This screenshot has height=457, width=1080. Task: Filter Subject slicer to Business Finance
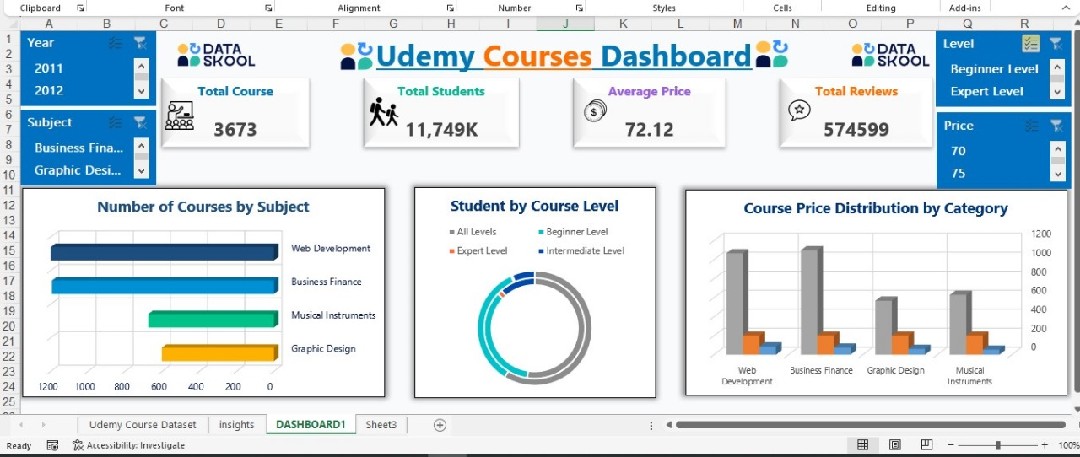[79, 148]
